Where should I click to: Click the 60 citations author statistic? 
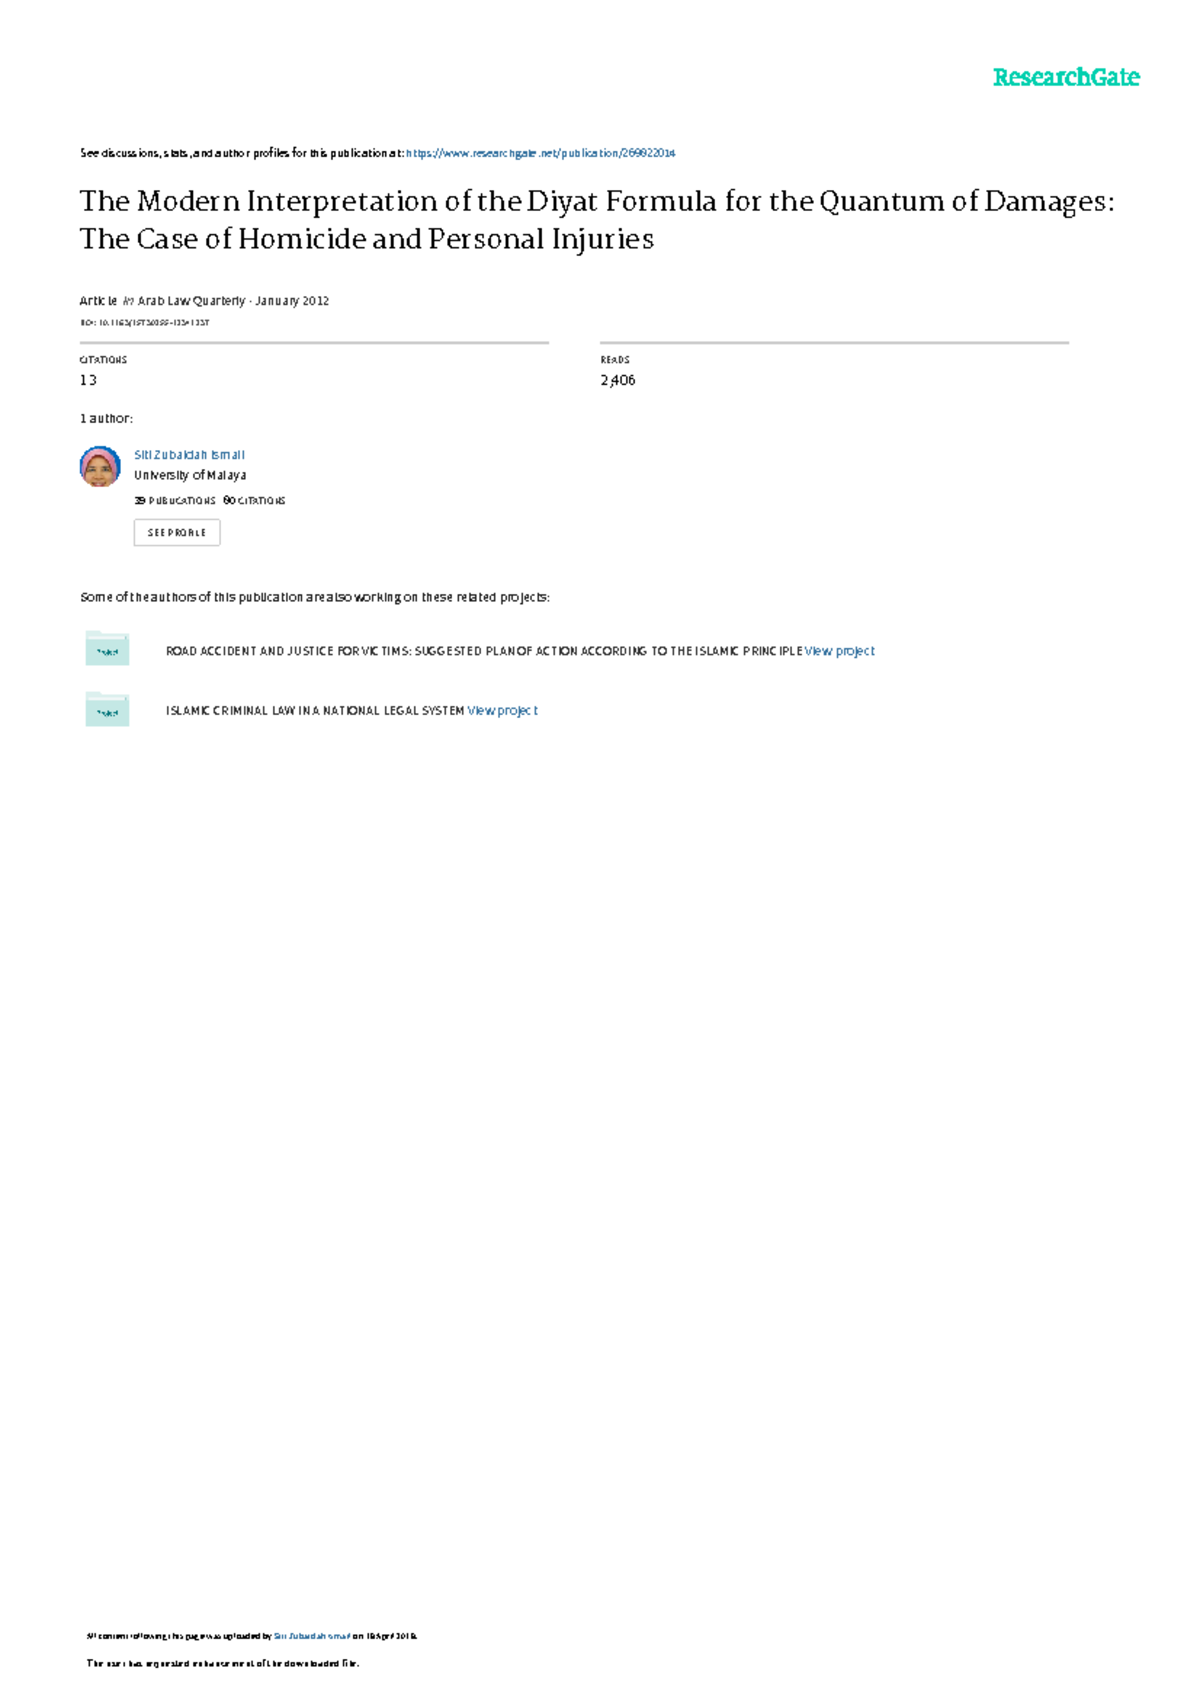coord(254,501)
